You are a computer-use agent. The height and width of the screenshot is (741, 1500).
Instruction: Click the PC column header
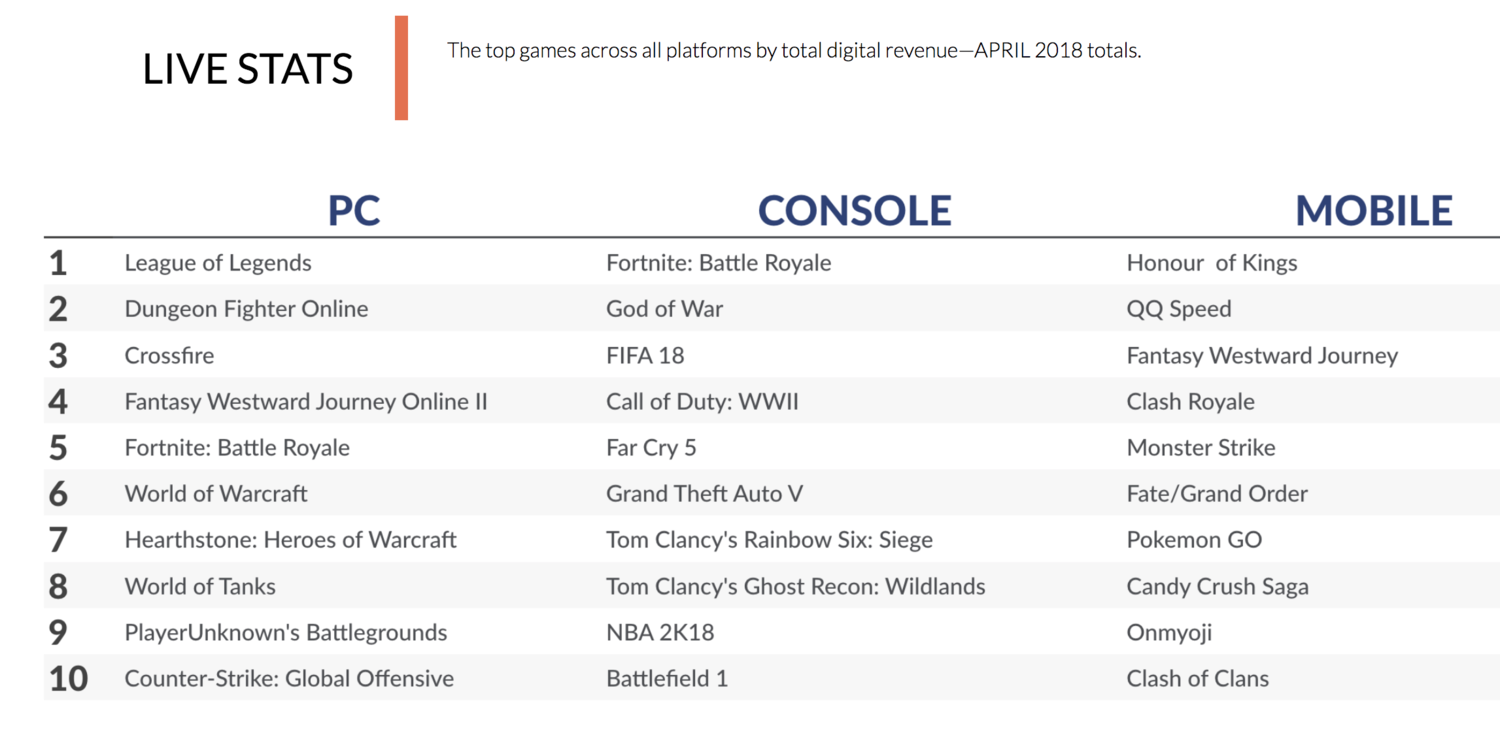(354, 210)
